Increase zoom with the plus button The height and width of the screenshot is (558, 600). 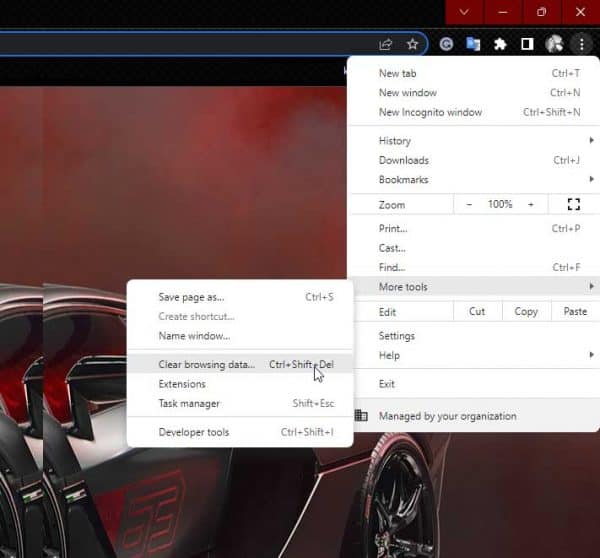coord(531,204)
